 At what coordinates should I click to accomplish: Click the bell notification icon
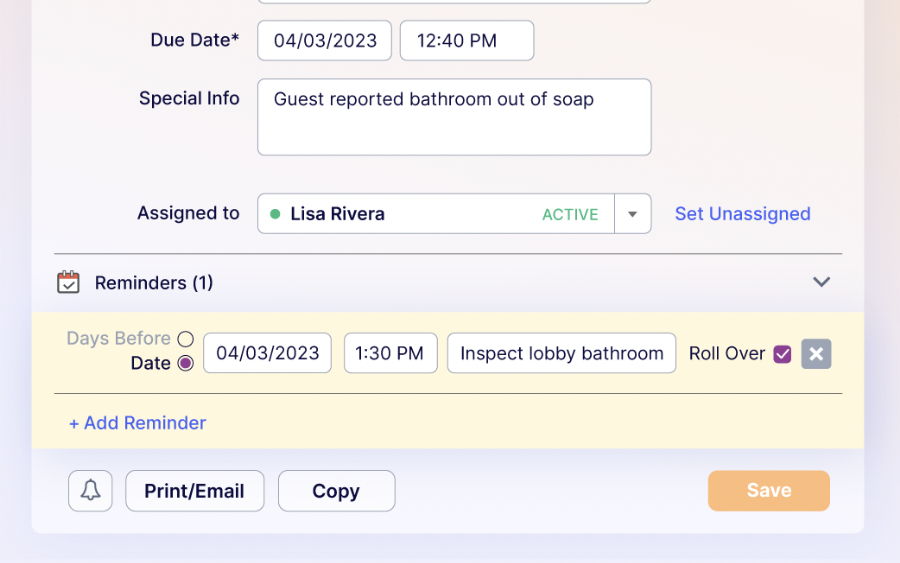pyautogui.click(x=90, y=491)
